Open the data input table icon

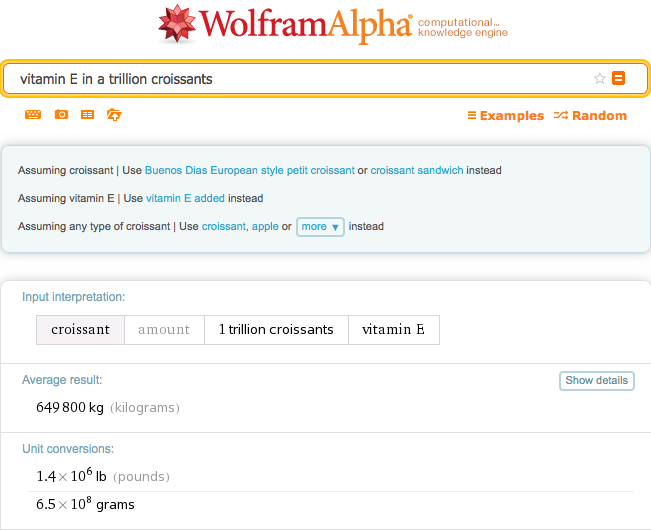[x=87, y=115]
